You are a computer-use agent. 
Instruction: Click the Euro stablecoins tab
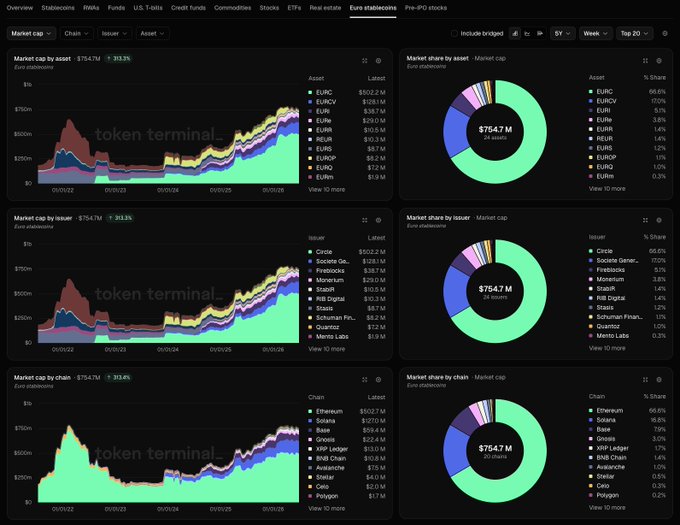coord(373,8)
